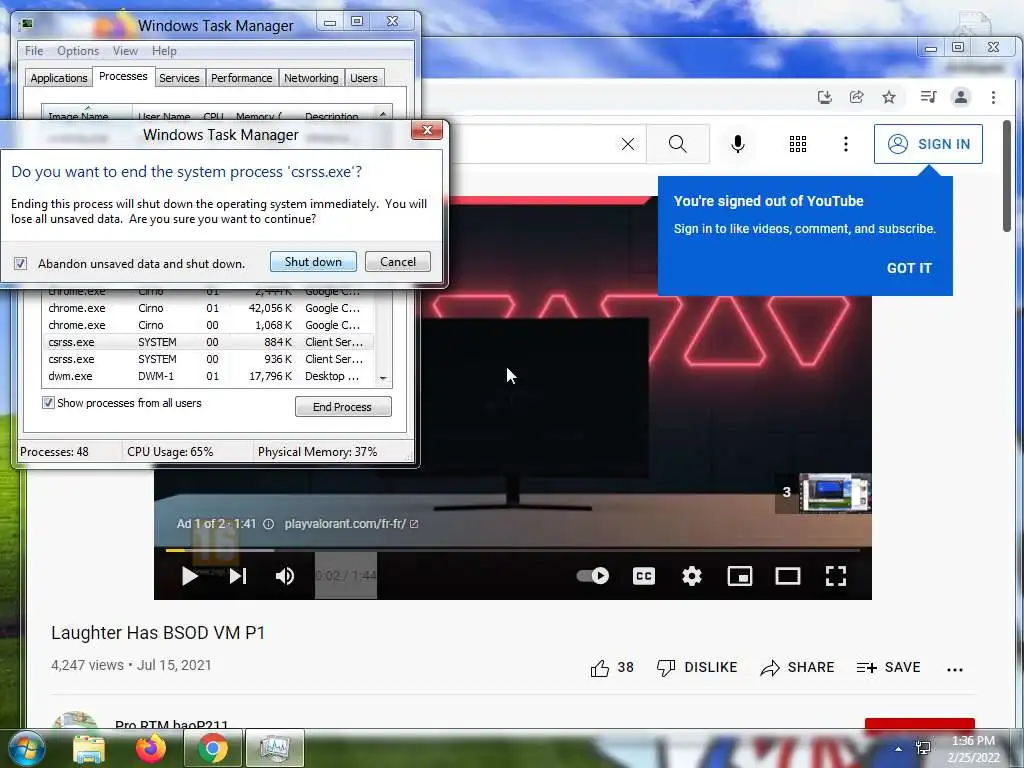This screenshot has width=1024, height=768.
Task: Select chrome.exe row with 1,068 K memory
Action: point(209,325)
